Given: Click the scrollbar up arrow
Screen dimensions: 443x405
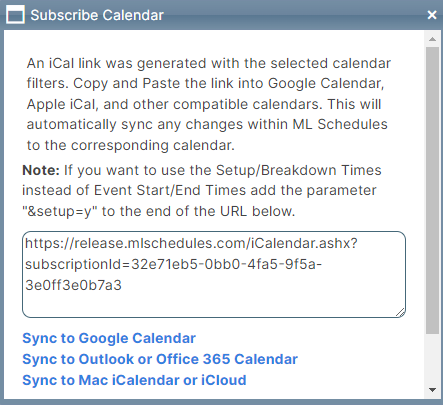Looking at the screenshot, I should click(433, 39).
